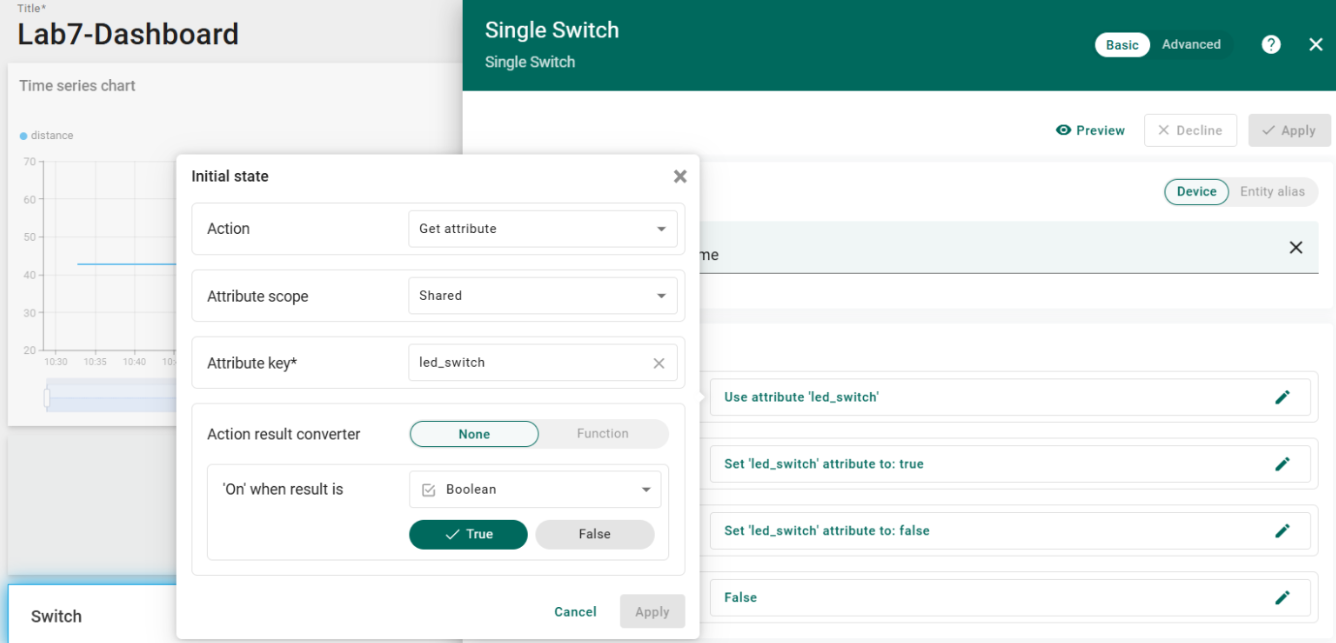The height and width of the screenshot is (643, 1336).
Task: Click the Lab7-Dashboard title field
Action: coord(128,34)
